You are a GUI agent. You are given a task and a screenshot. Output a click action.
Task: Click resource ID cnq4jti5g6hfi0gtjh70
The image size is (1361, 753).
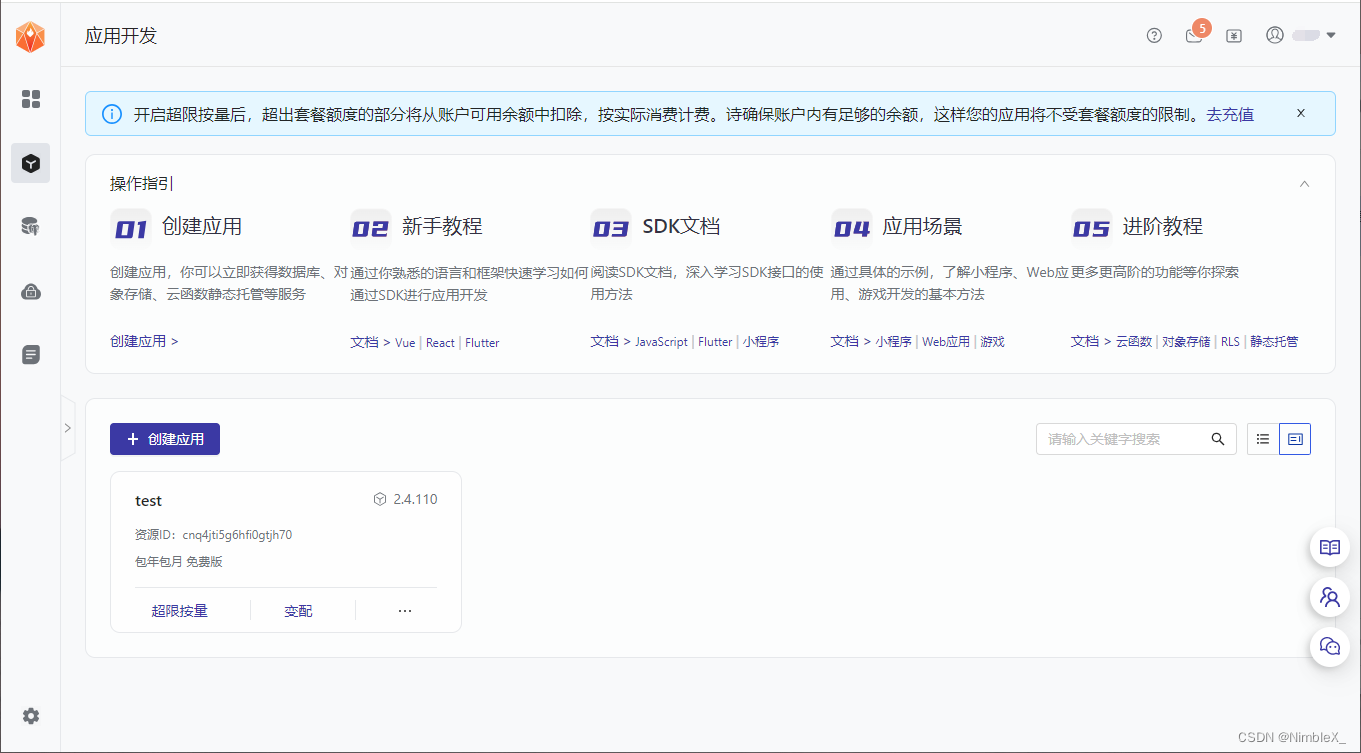click(237, 535)
